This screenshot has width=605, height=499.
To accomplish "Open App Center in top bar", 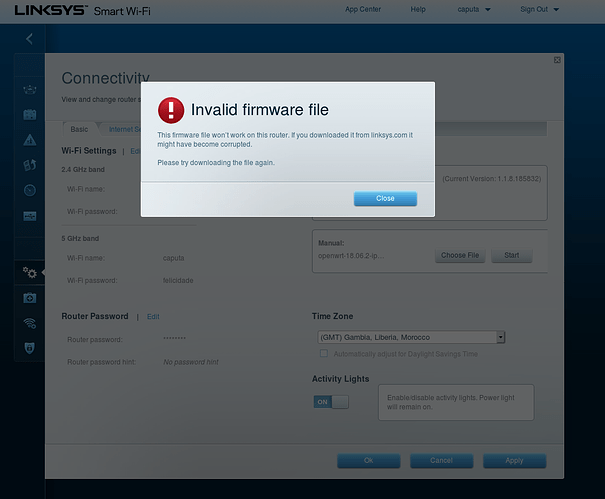I will [363, 9].
